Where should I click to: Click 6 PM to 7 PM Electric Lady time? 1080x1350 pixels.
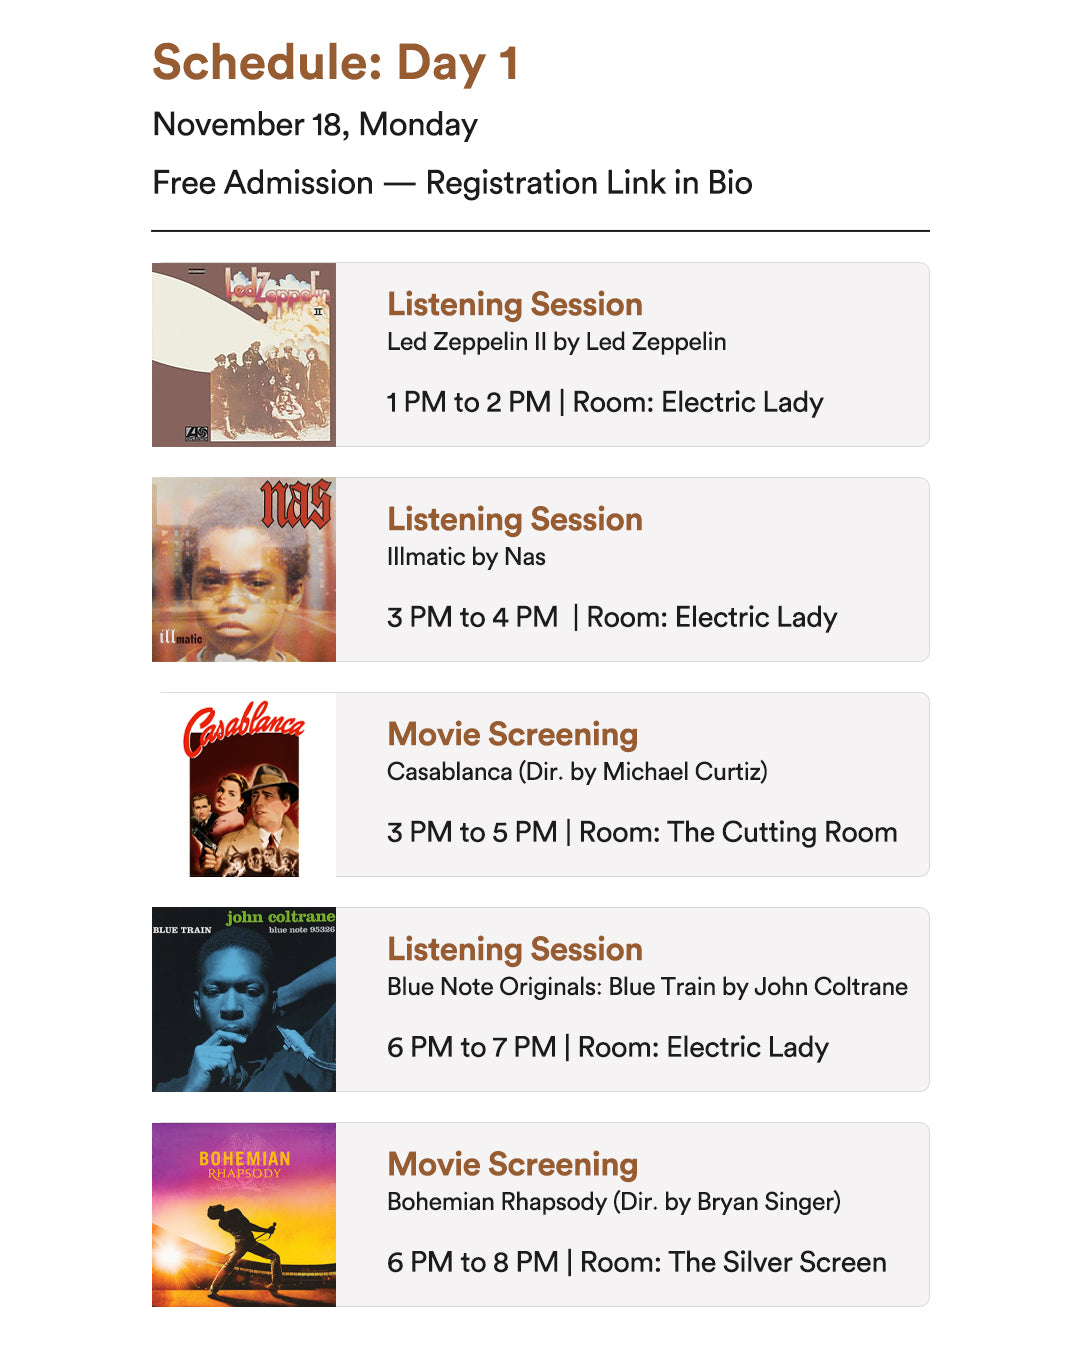pos(608,1047)
